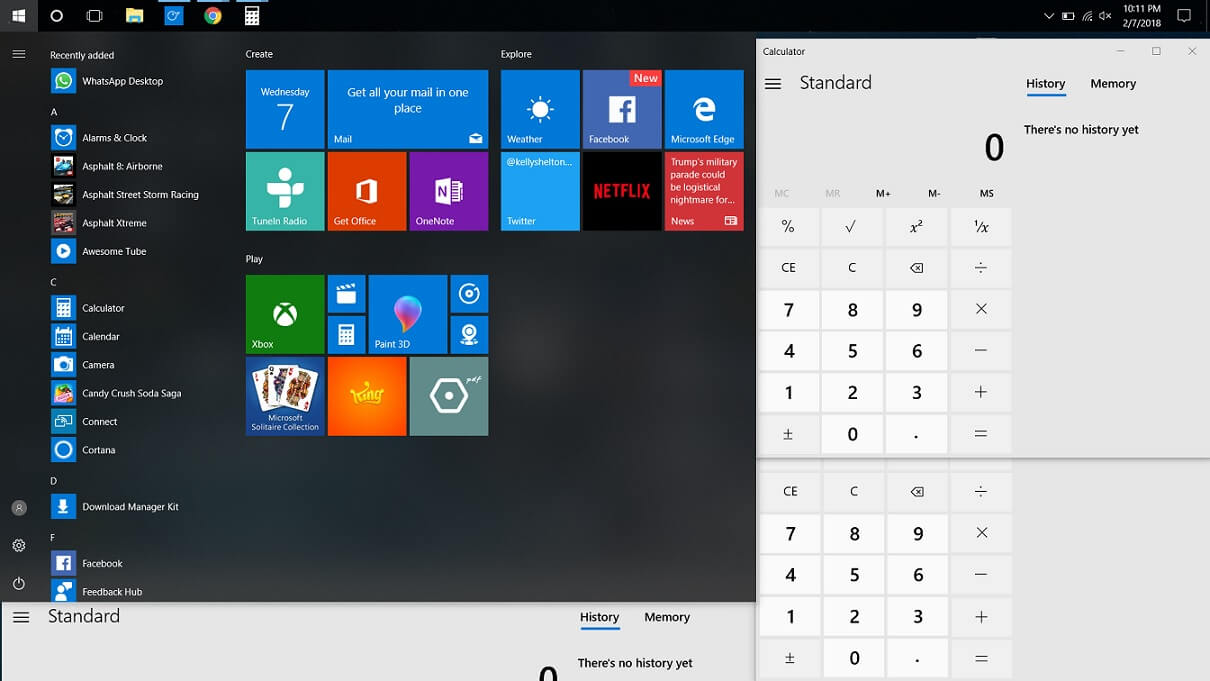
Task: Click the M+ memory add button
Action: pos(883,193)
